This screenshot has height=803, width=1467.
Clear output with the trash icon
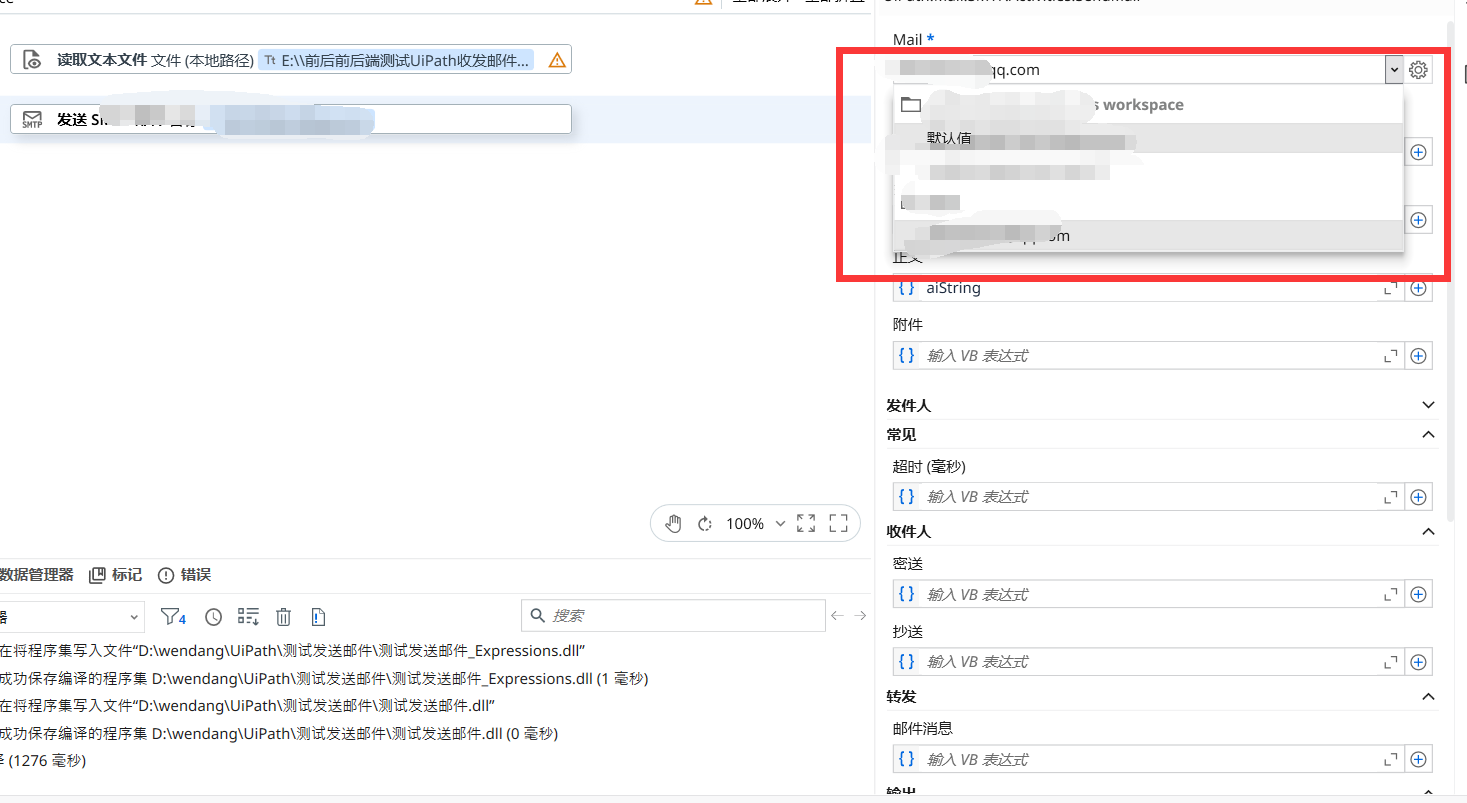click(284, 617)
